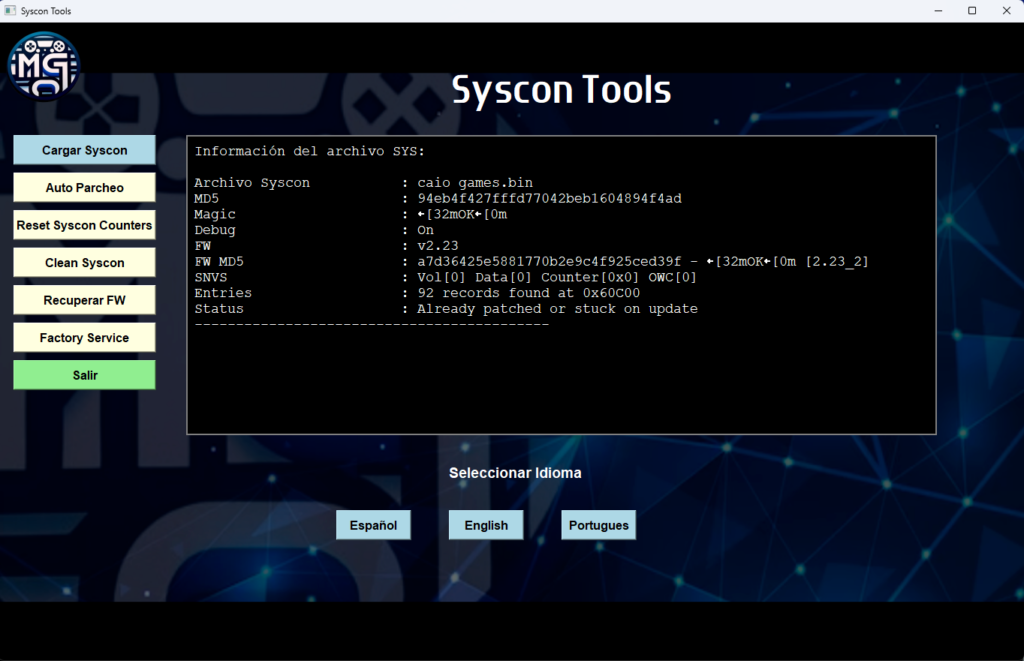Viewport: 1024px width, 661px height.
Task: Click the MD5 hash value line
Action: [549, 199]
